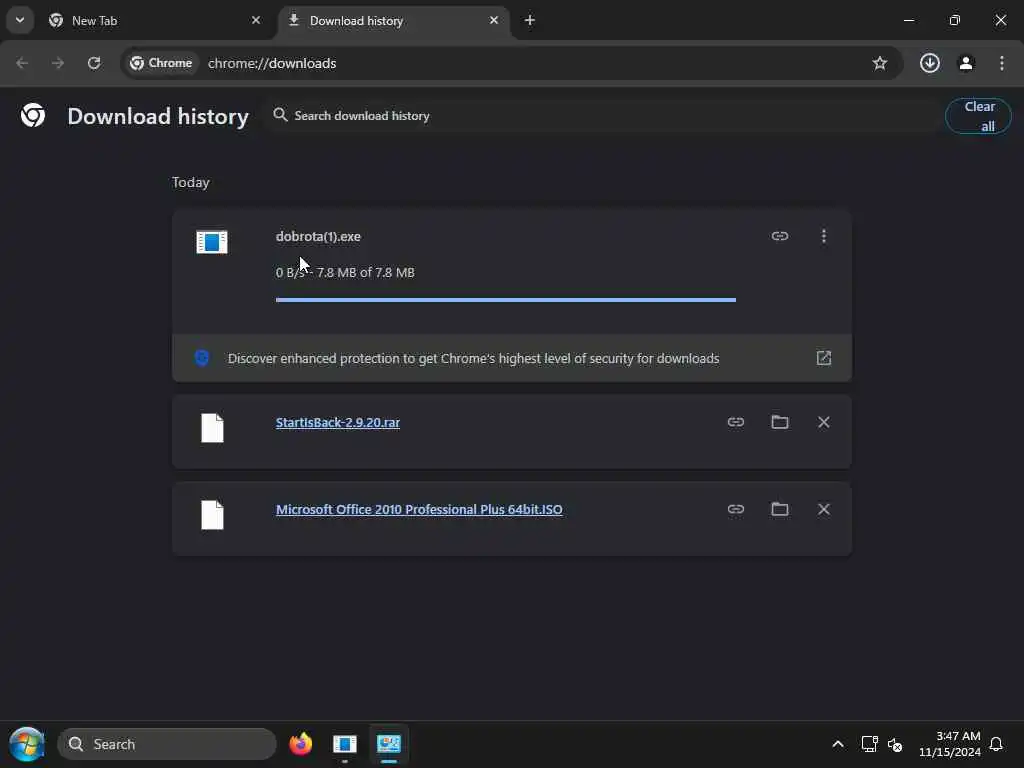Go back to previous page

[x=22, y=63]
